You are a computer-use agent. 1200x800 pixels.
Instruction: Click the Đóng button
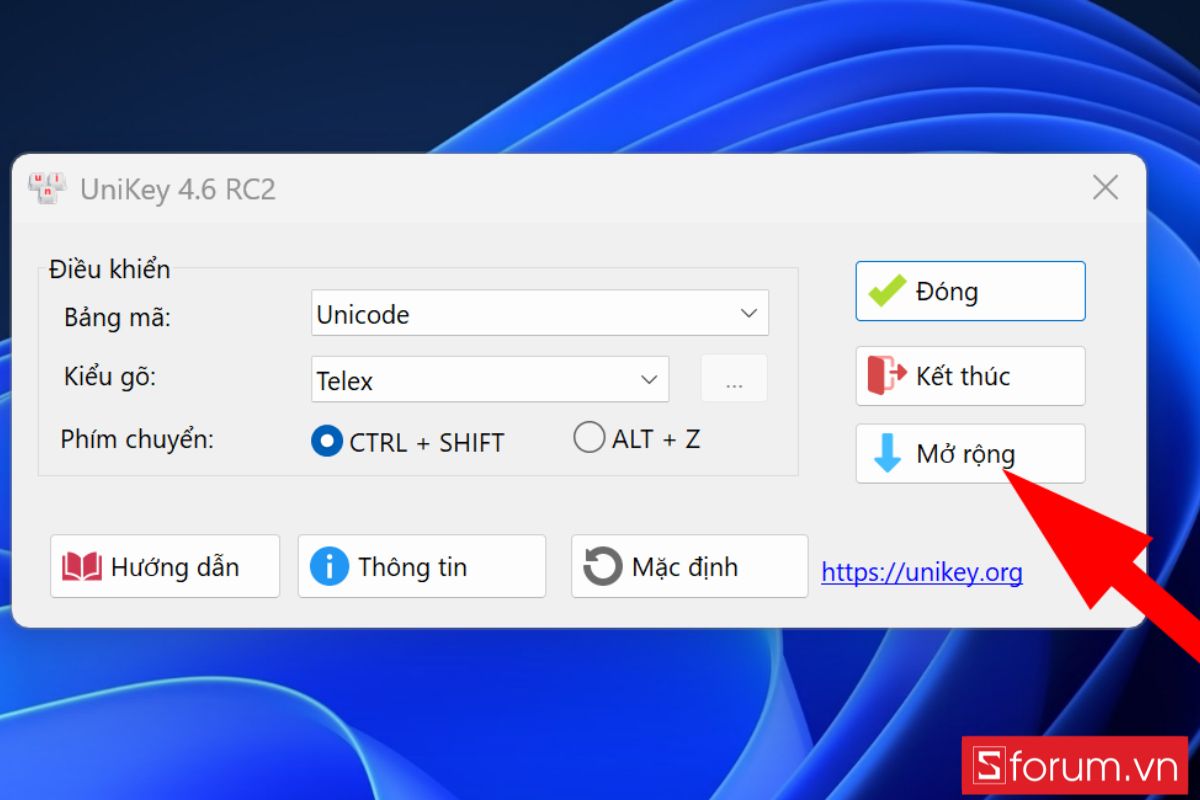point(970,291)
